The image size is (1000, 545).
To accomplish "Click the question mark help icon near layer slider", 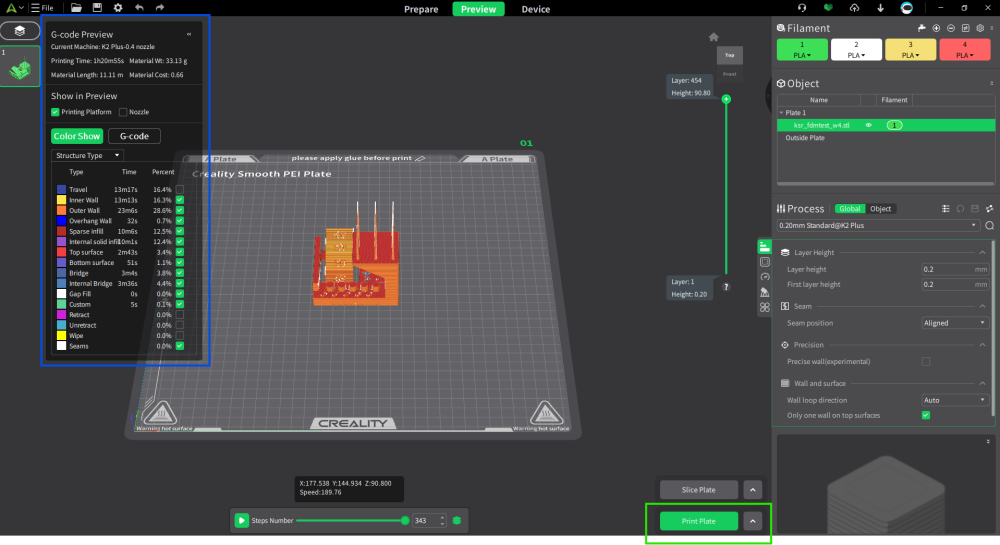I will tap(726, 287).
